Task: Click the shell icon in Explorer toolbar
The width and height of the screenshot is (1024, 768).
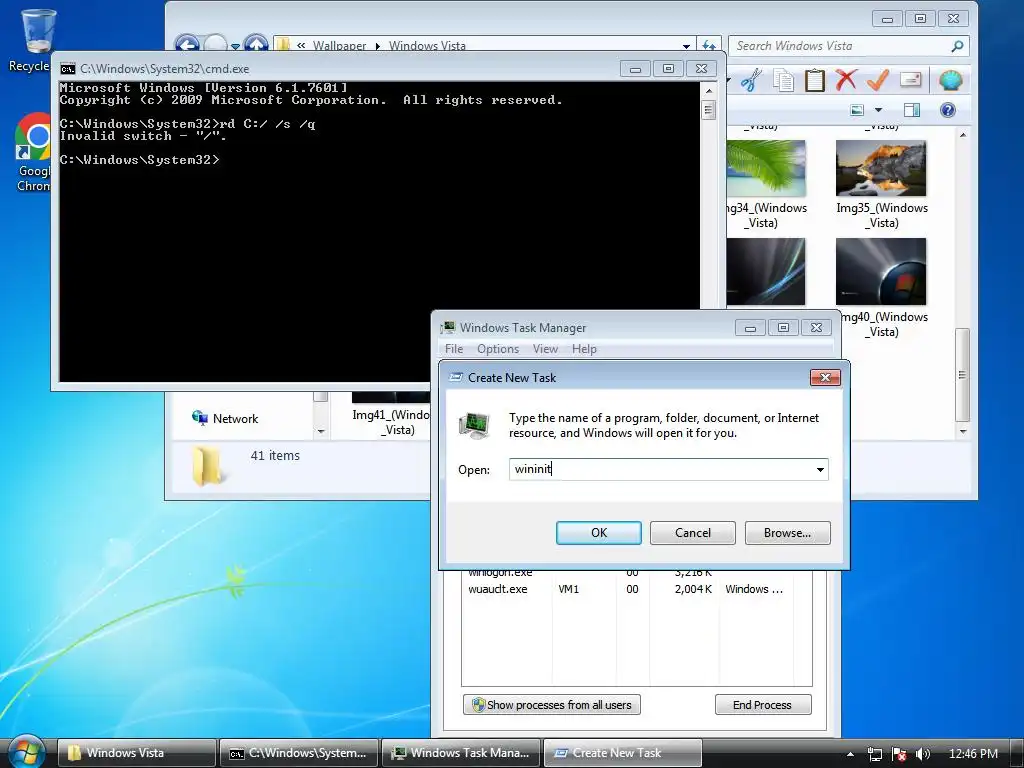Action: pyautogui.click(x=950, y=80)
